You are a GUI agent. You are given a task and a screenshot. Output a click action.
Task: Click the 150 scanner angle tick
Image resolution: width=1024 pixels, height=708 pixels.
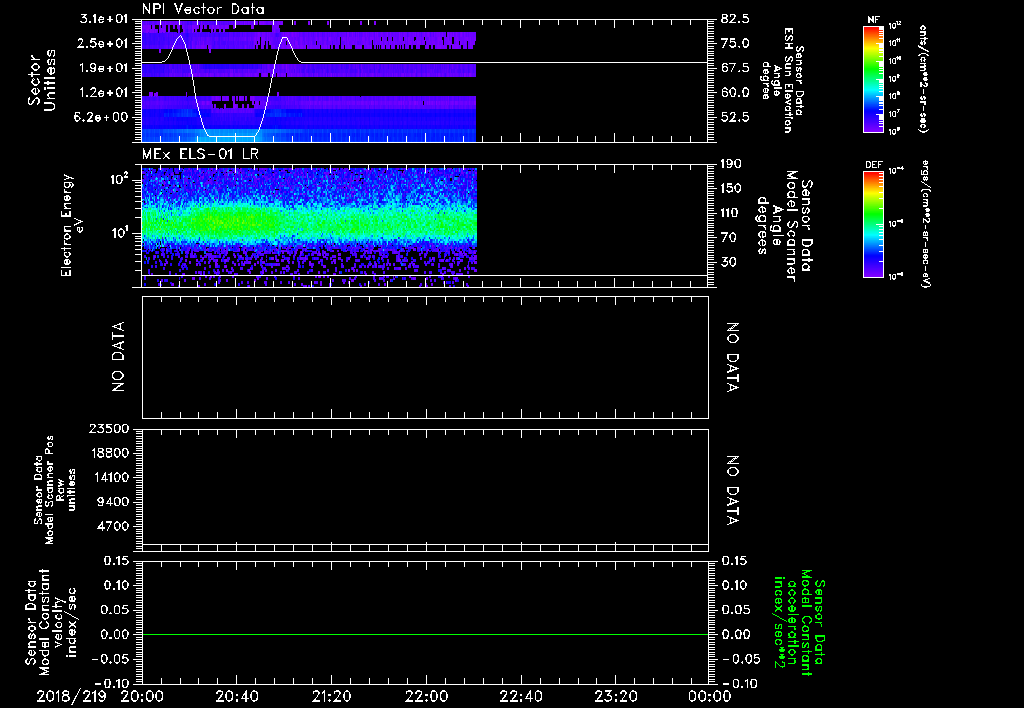pos(732,189)
